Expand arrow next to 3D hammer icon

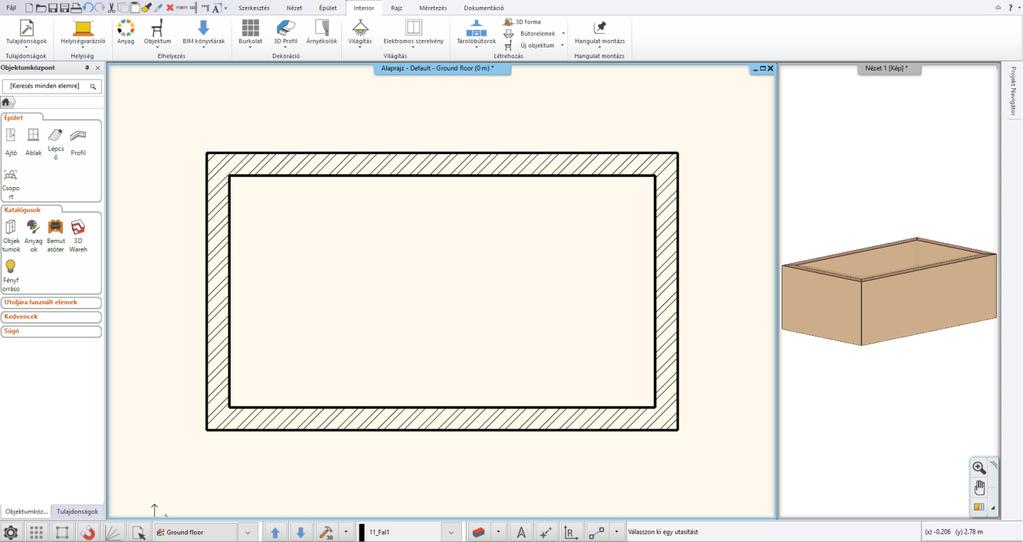tap(345, 532)
